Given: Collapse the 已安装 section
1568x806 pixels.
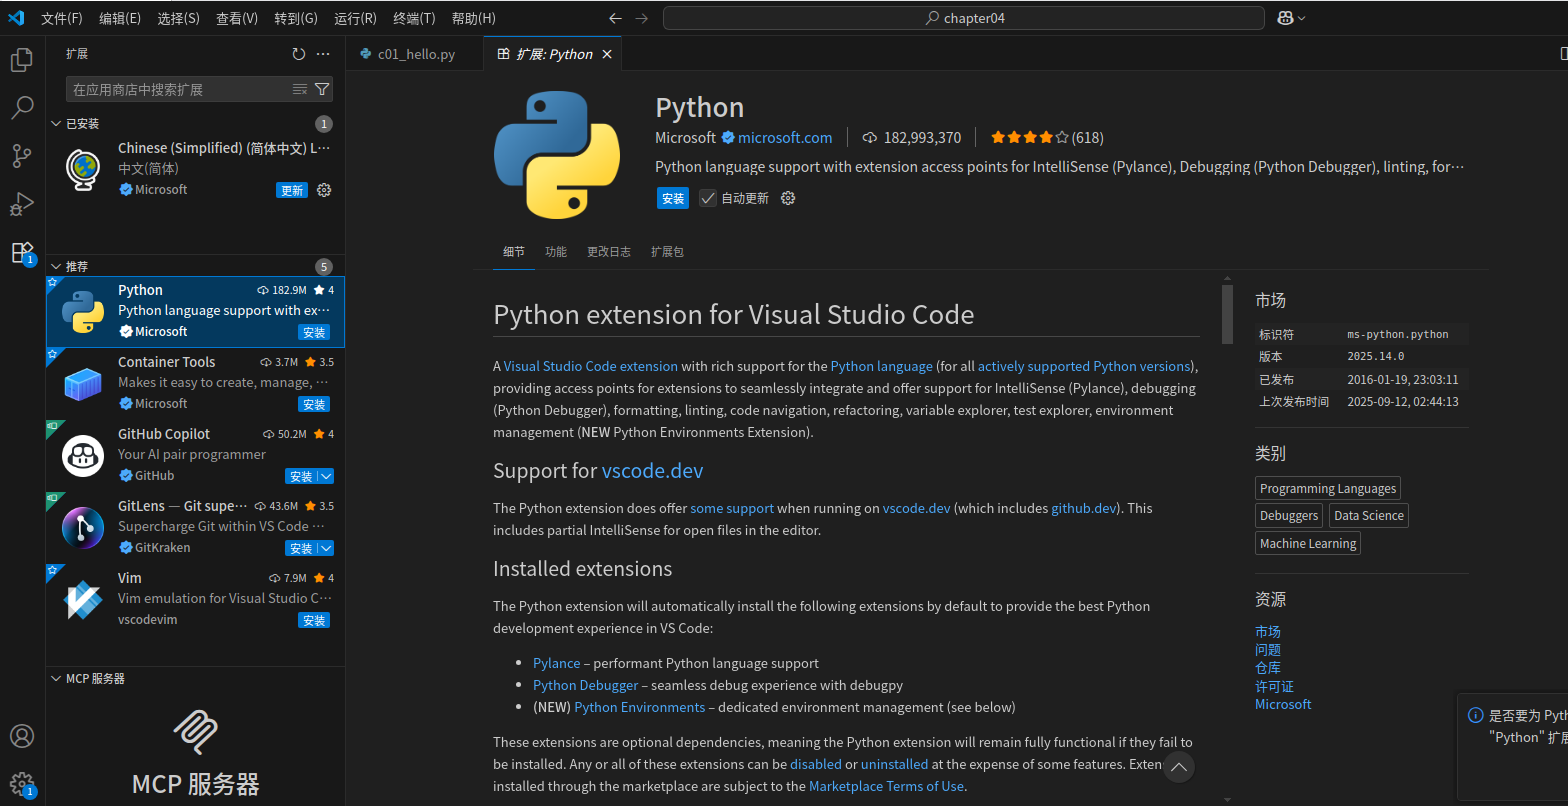Looking at the screenshot, I should click(x=56, y=123).
